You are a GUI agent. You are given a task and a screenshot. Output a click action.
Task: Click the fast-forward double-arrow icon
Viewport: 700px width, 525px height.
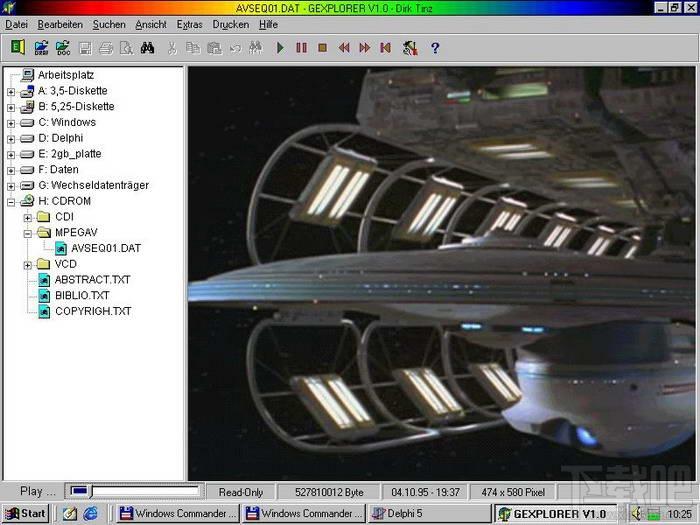point(365,47)
